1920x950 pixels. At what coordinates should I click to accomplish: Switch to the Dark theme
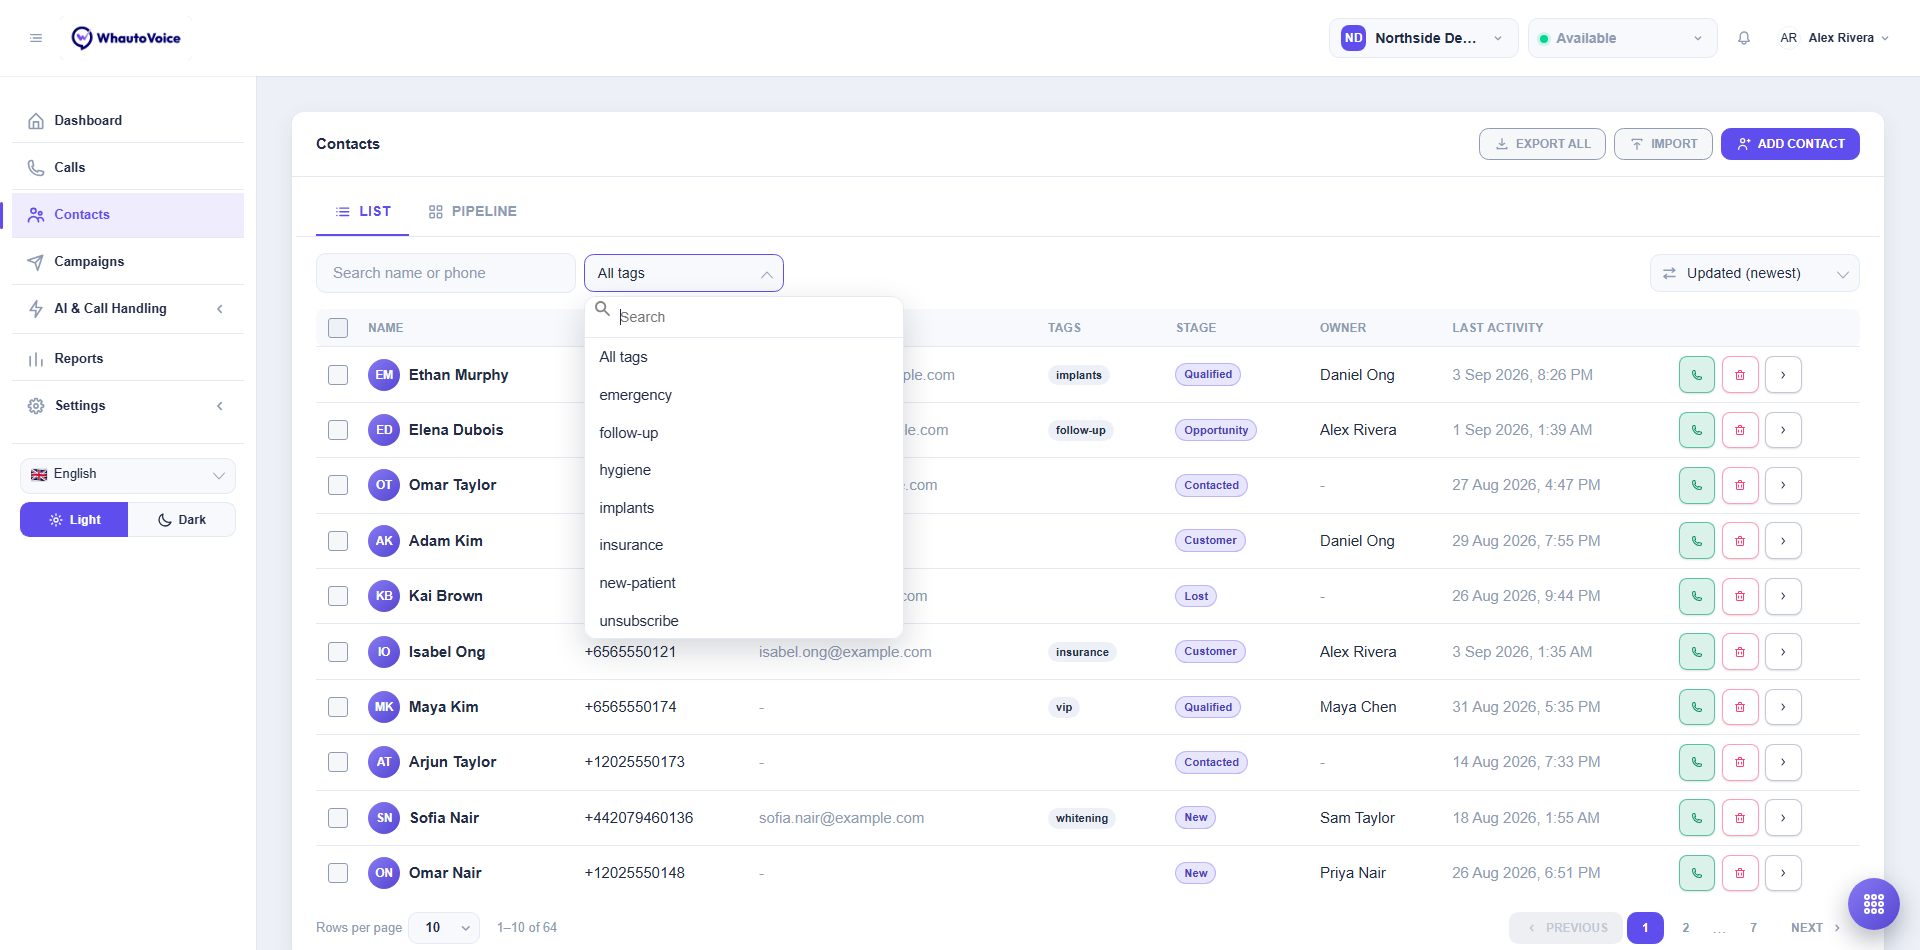(182, 520)
